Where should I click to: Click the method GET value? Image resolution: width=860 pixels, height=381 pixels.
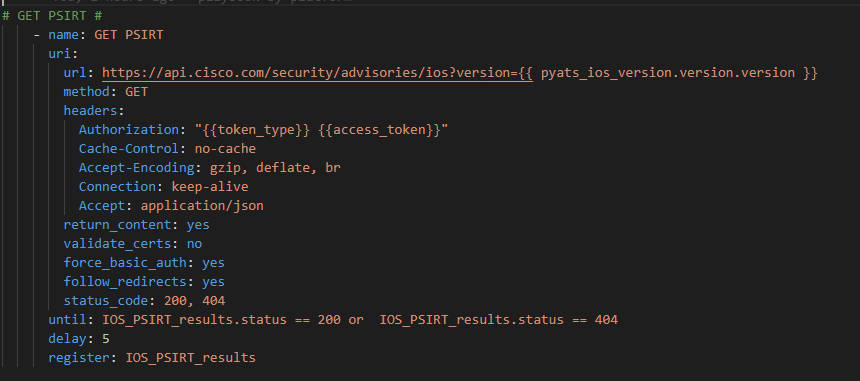(x=137, y=92)
